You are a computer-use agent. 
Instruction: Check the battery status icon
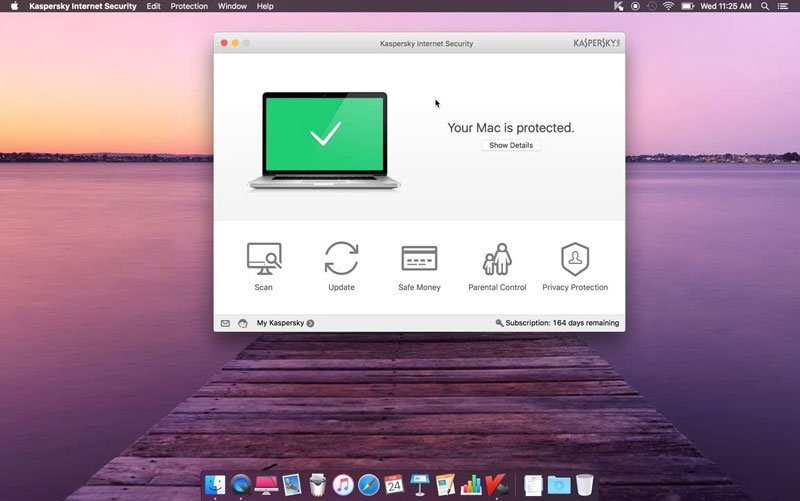tap(688, 6)
